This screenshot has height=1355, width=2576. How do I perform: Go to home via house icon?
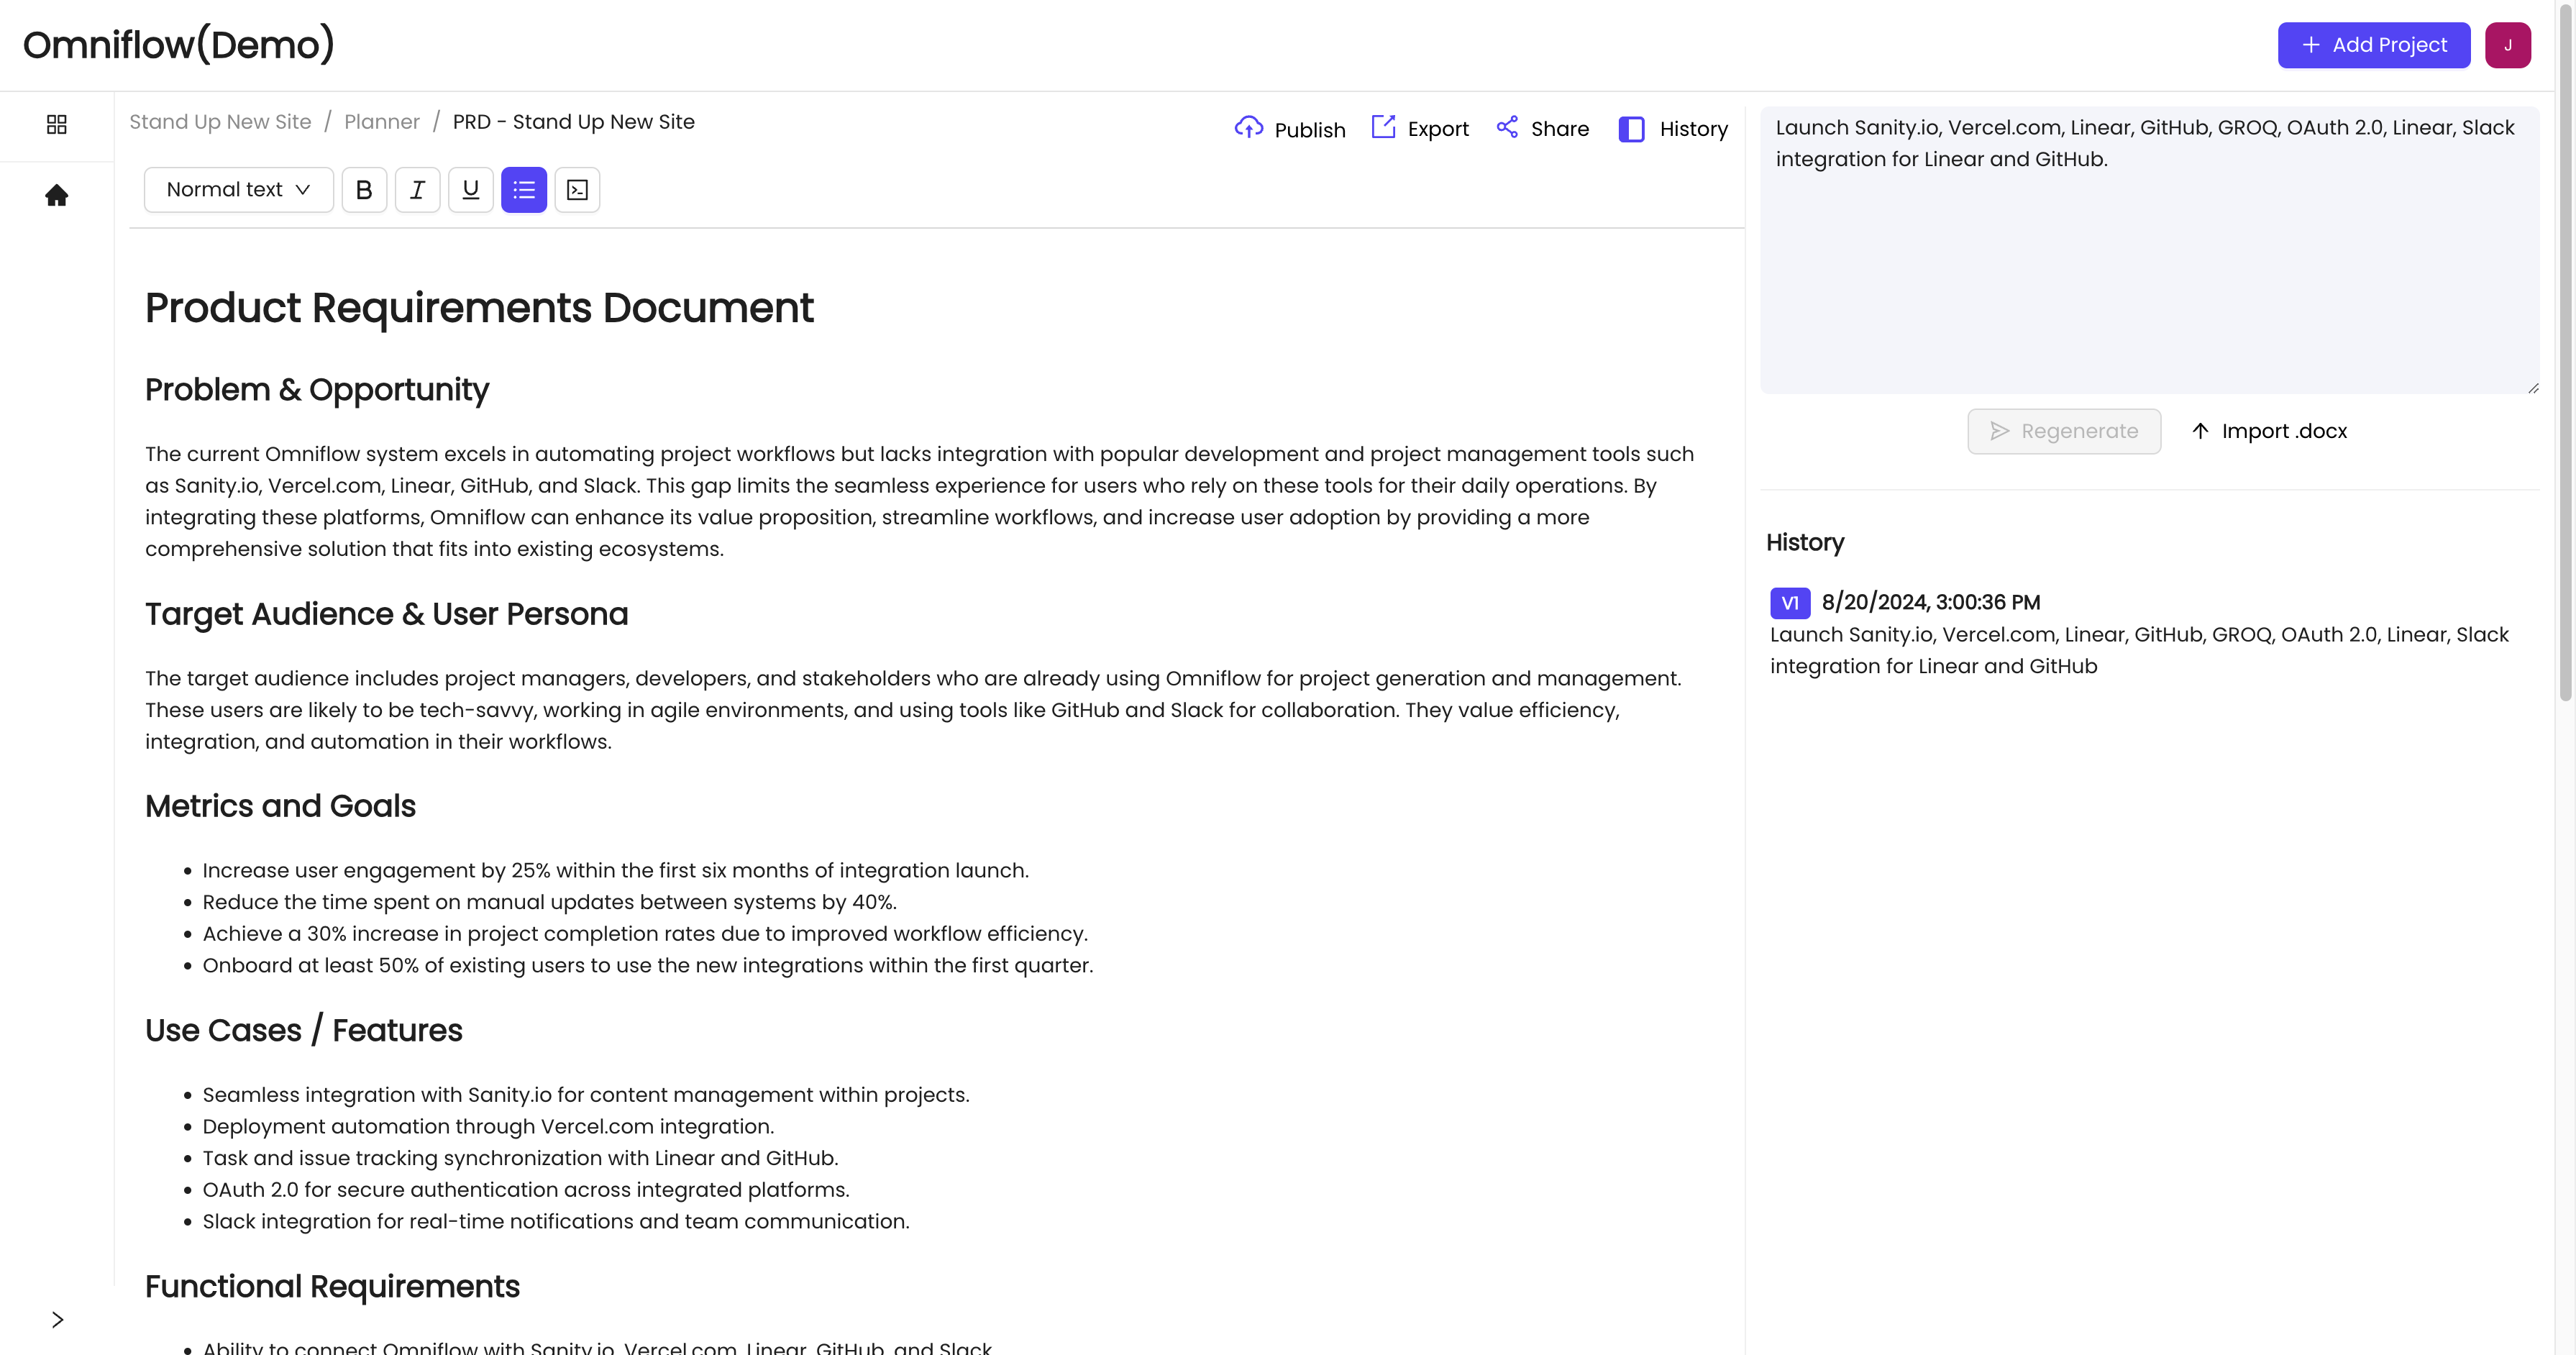pyautogui.click(x=57, y=195)
